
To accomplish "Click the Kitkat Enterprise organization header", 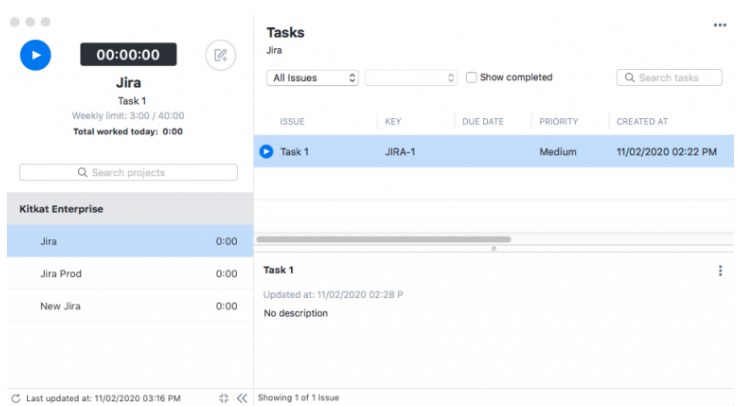I will pyautogui.click(x=61, y=210).
